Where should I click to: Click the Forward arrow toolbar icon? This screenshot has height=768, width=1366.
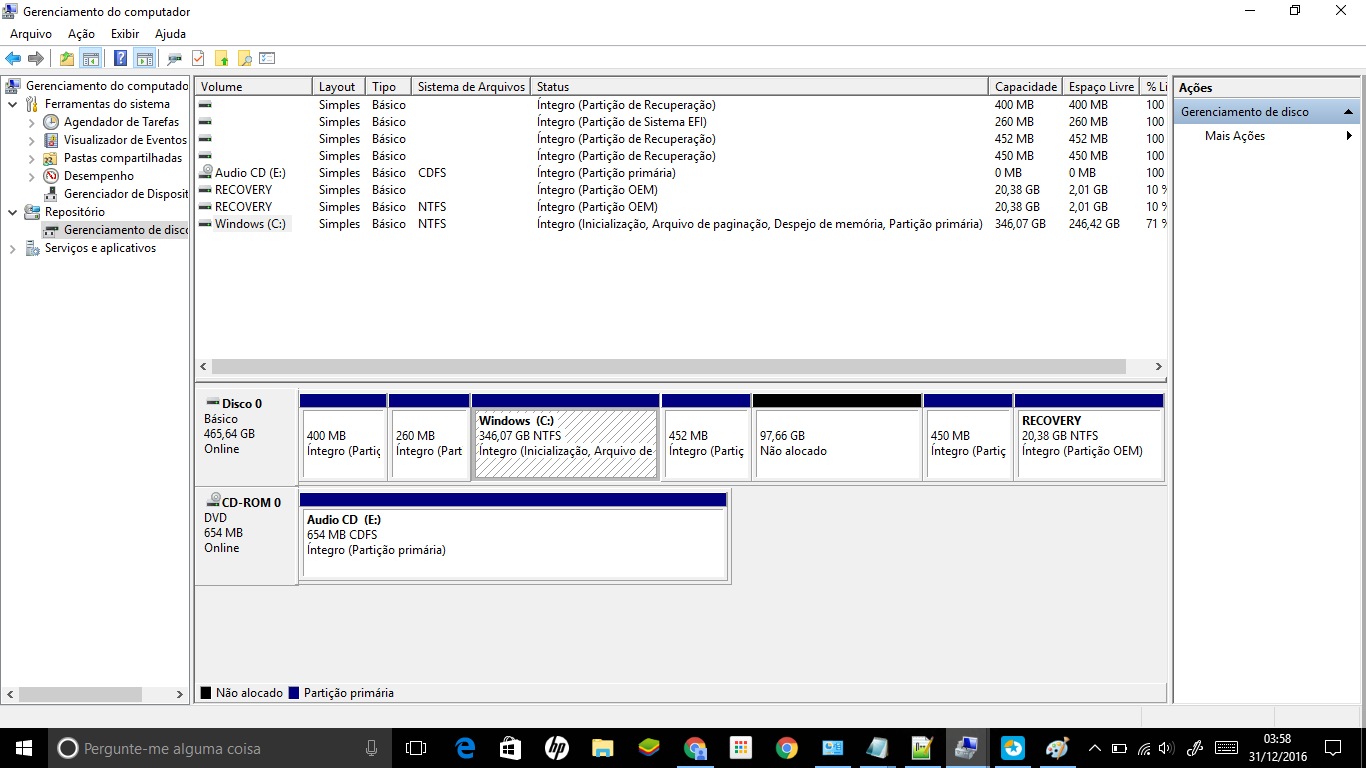tap(36, 58)
